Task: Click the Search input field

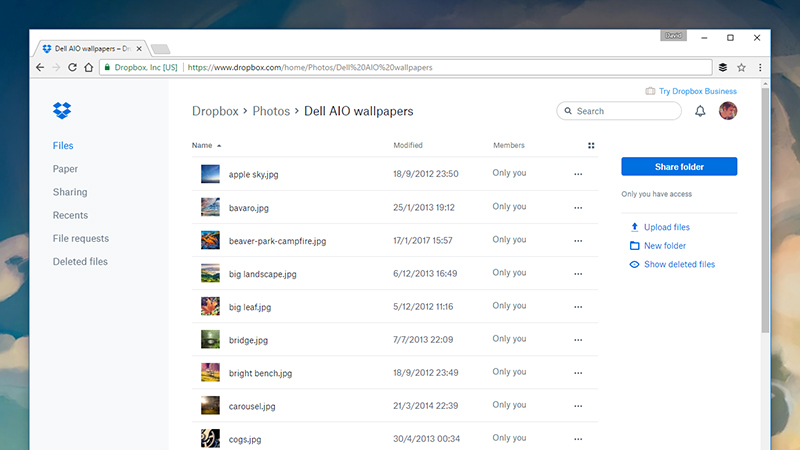Action: (x=619, y=111)
